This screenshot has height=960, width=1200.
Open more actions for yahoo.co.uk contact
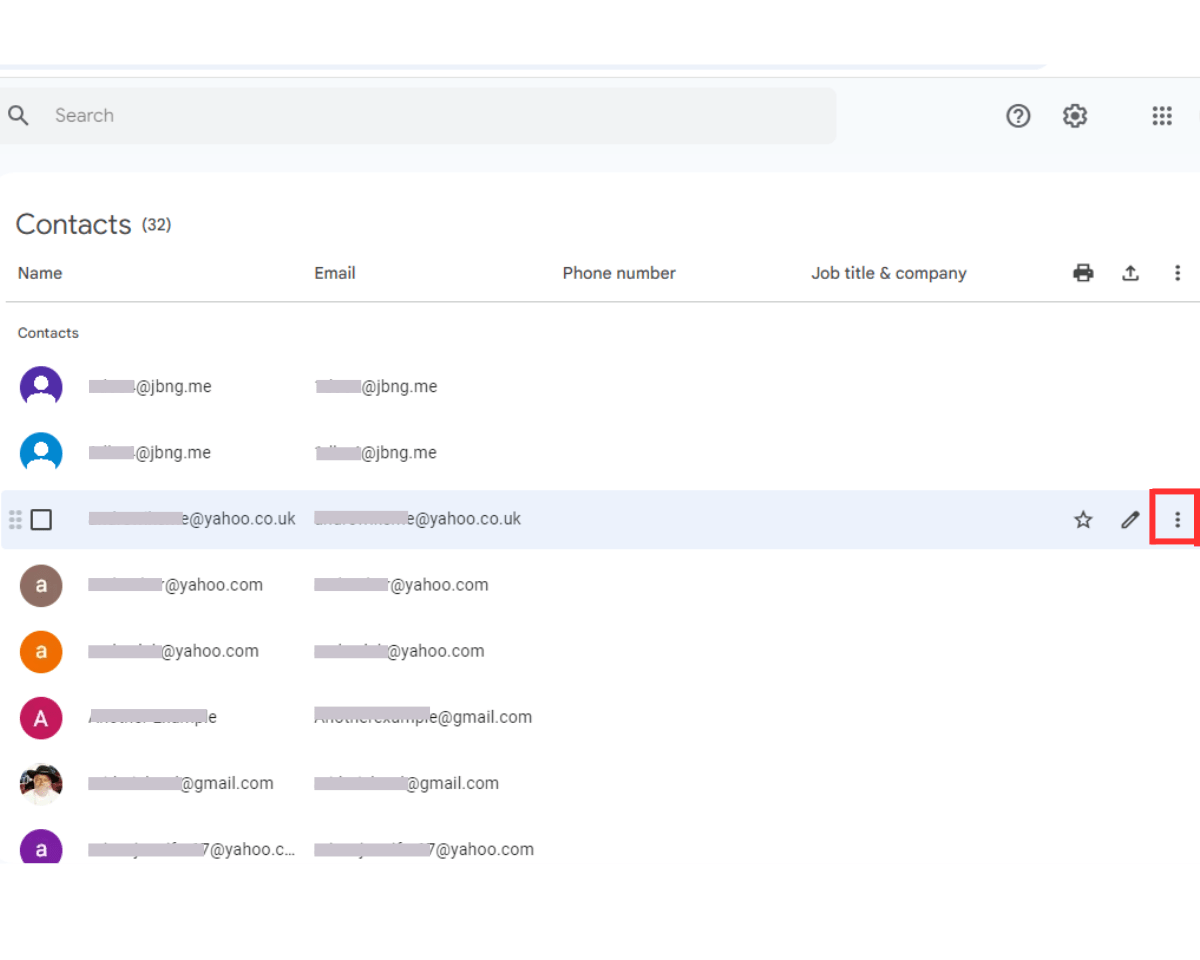point(1177,520)
